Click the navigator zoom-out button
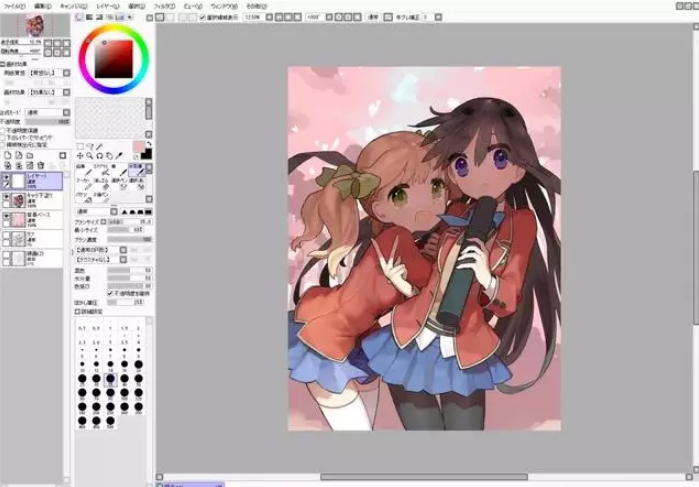The height and width of the screenshot is (487, 699). pyautogui.click(x=48, y=43)
